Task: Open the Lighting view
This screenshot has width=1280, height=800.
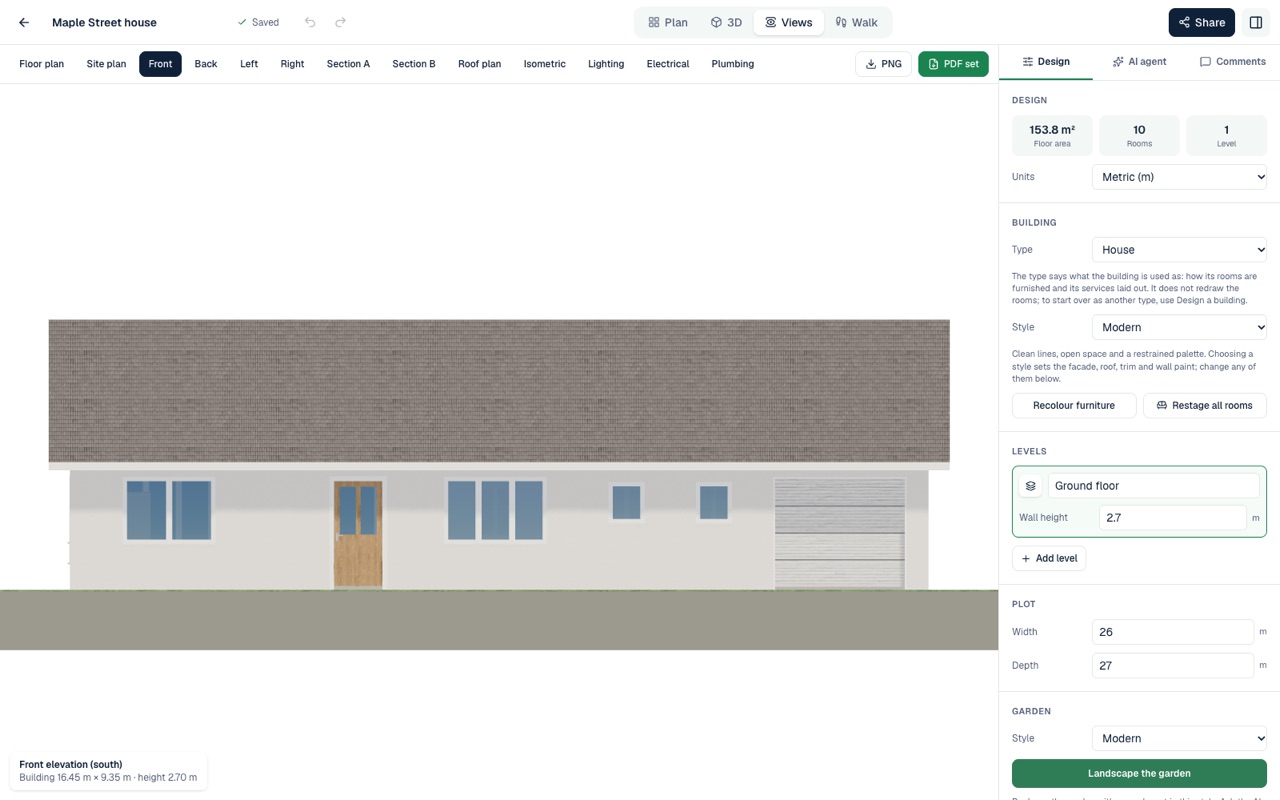Action: coord(606,64)
